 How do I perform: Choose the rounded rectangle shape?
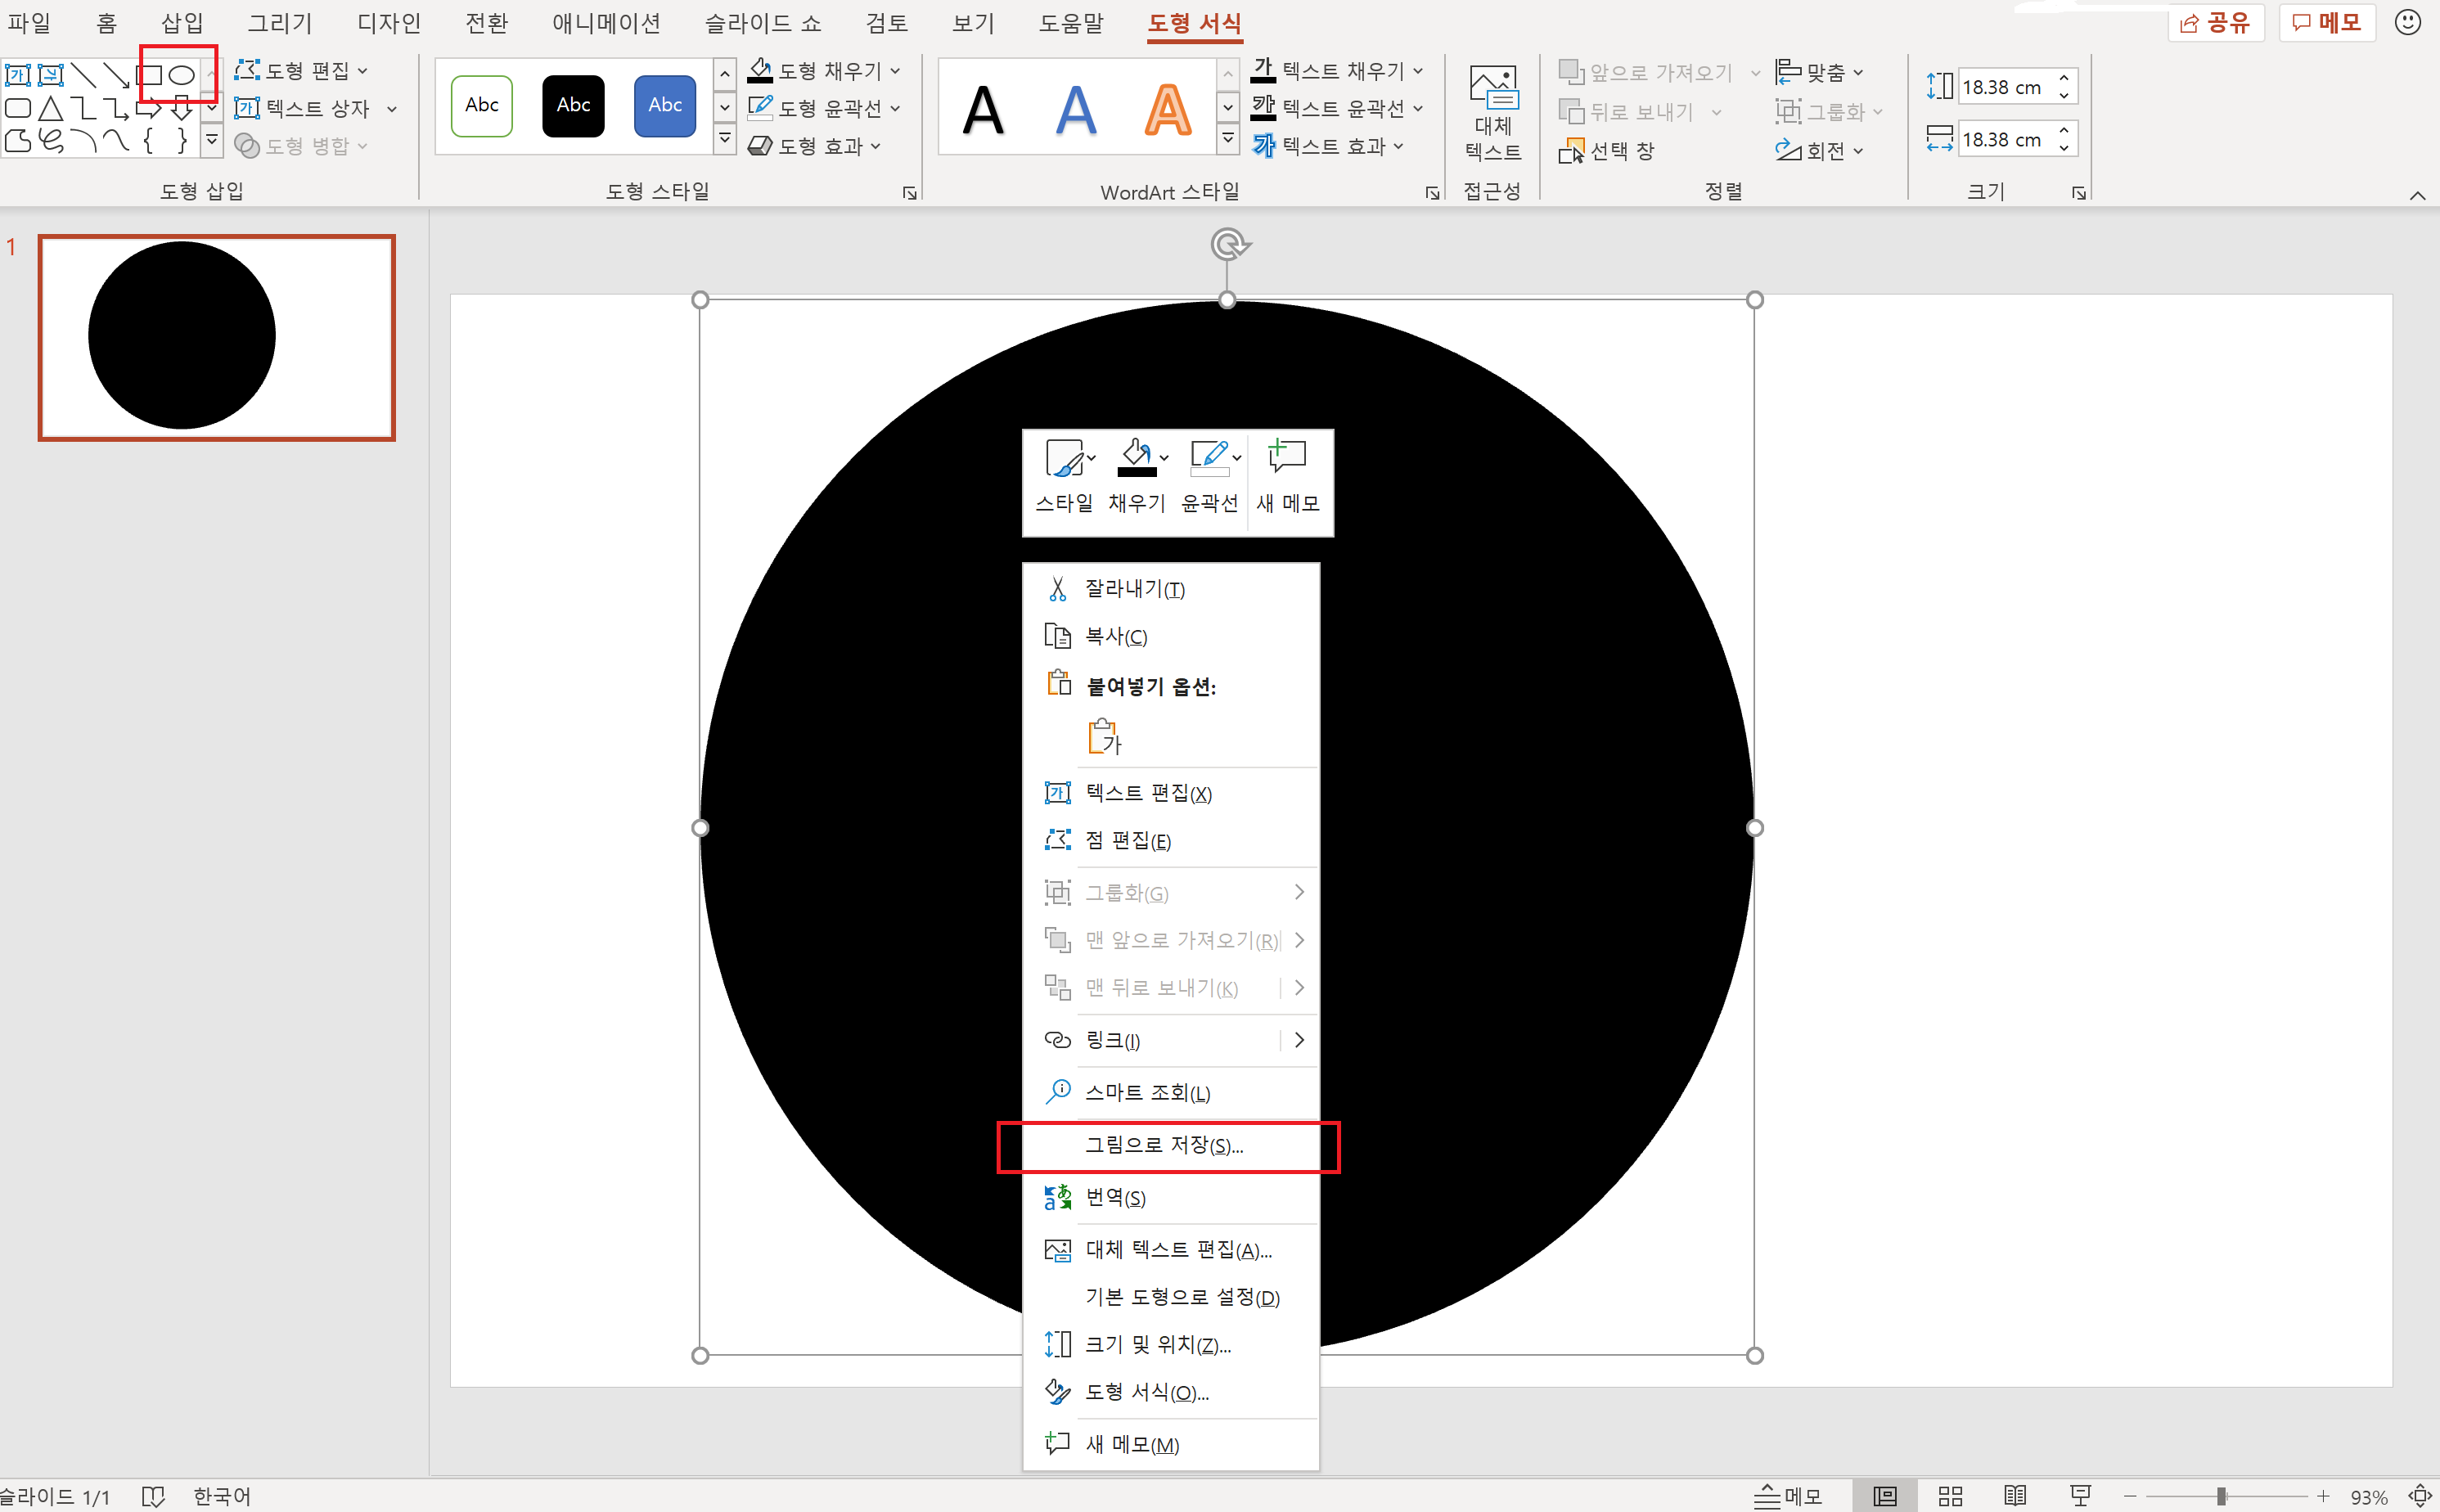point(18,108)
